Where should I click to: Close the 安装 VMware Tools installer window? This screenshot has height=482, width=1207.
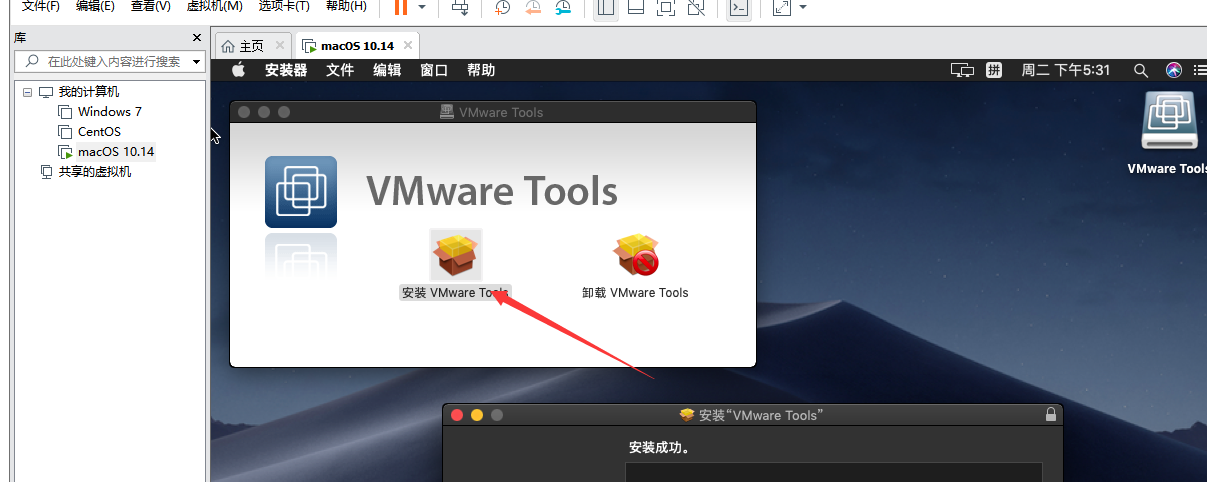457,414
